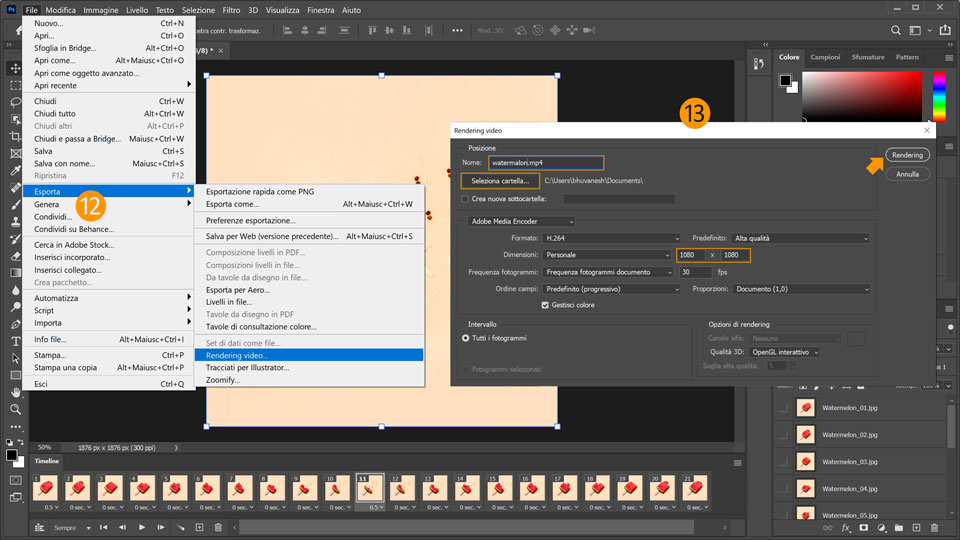Delete the selected timeline frame with trash icon
Viewport: 960px width, 540px height.
point(218,527)
